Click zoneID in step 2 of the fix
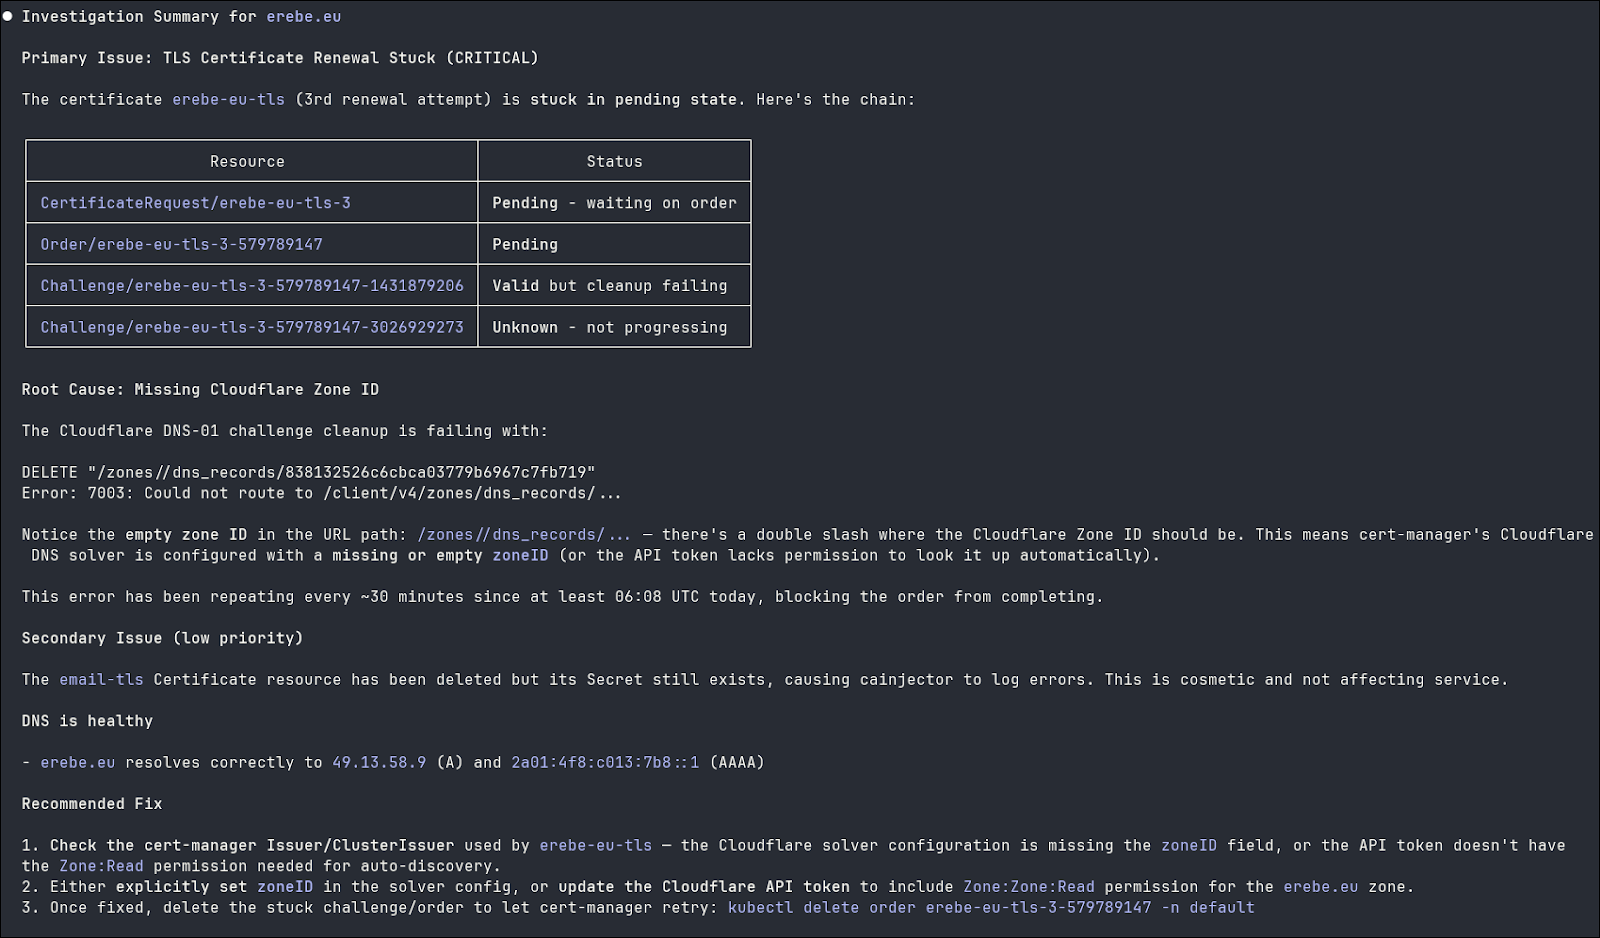Image resolution: width=1600 pixels, height=938 pixels. 285,887
